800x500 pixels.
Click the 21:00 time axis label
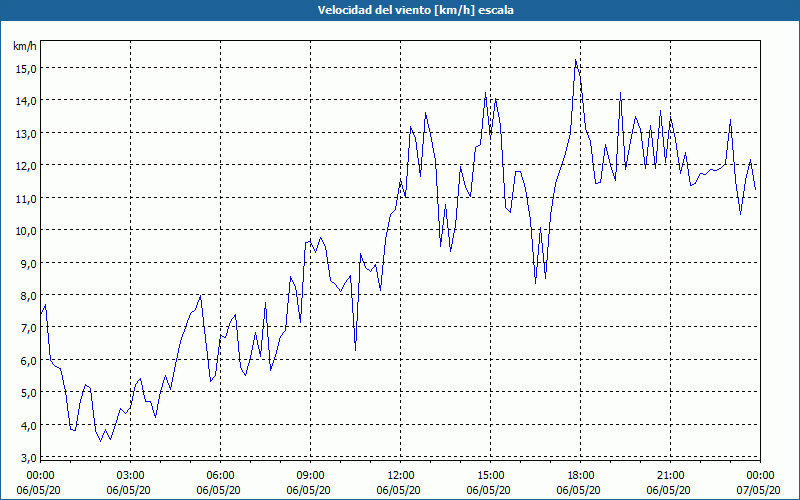[670, 475]
